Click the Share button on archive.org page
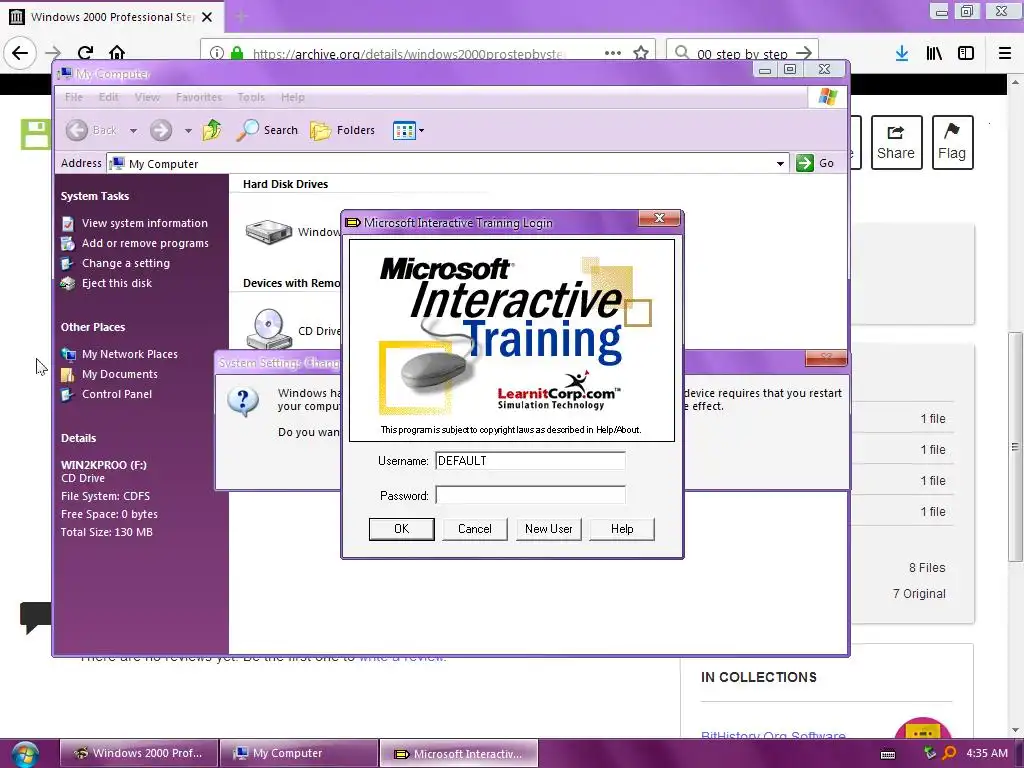 click(x=896, y=142)
